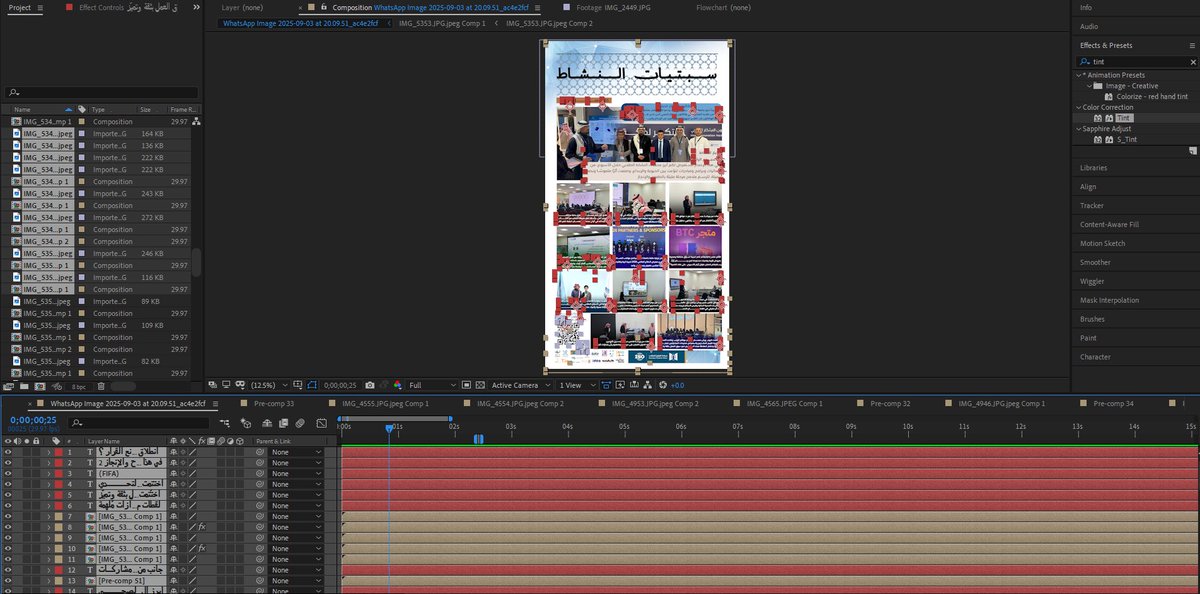Open the Wiggler panel
The width and height of the screenshot is (1200, 594).
click(x=1092, y=281)
